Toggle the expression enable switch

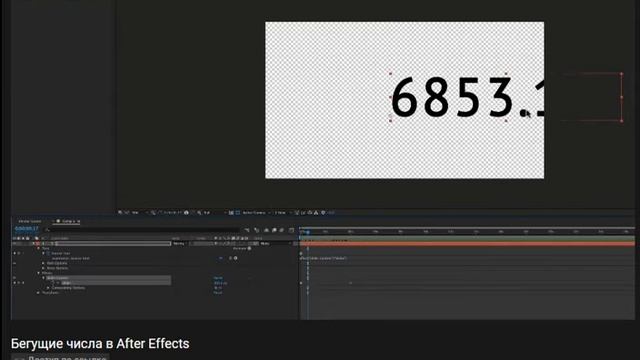(221, 258)
